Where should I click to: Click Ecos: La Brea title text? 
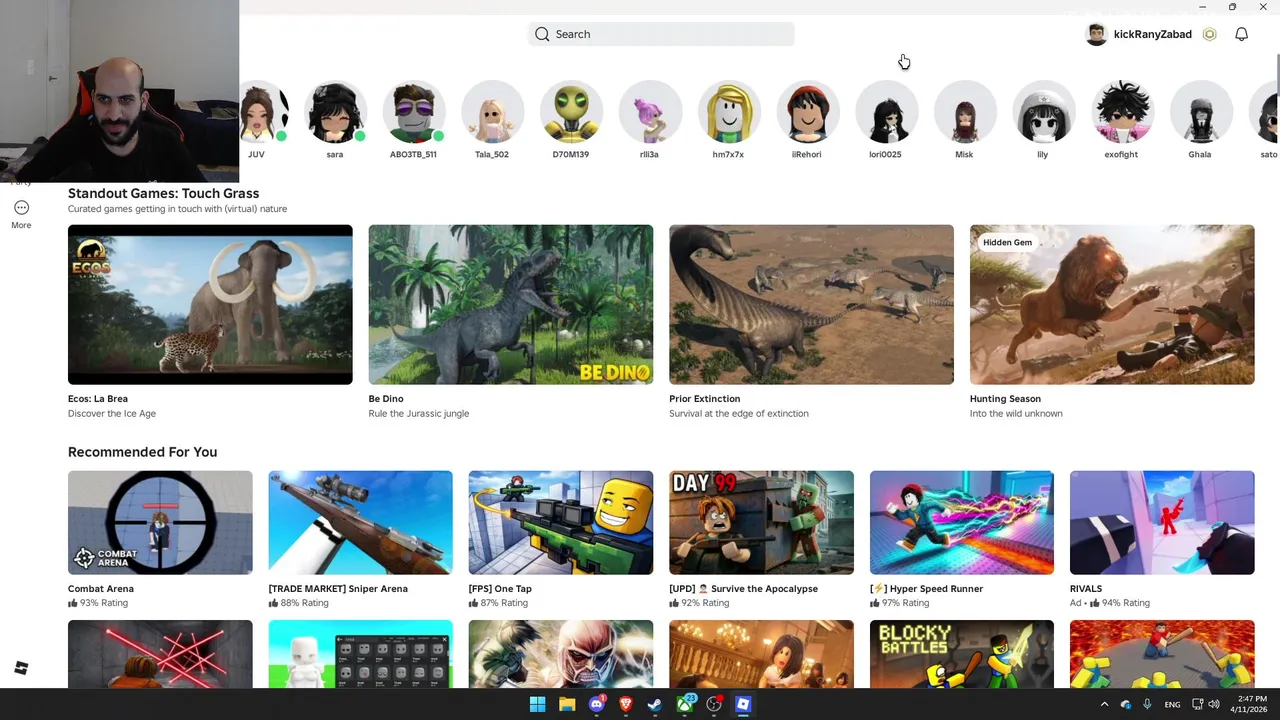(98, 398)
